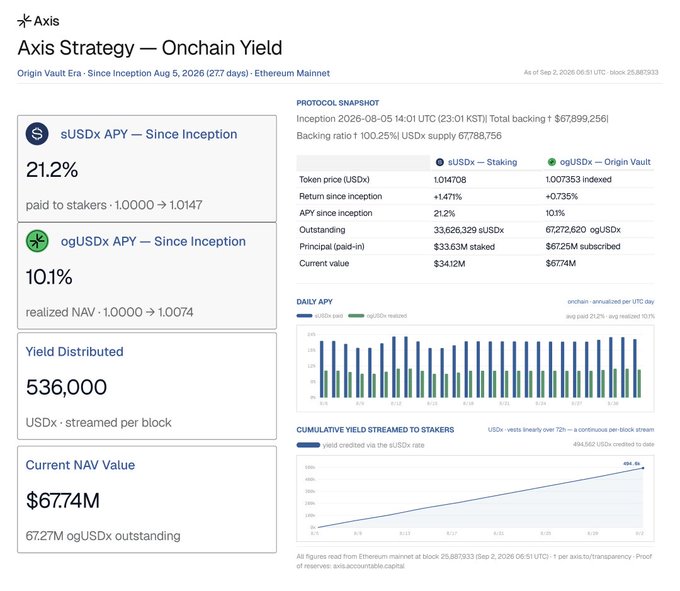
Task: Open the sUSDx APY — Since Inception heading
Action: click(x=149, y=134)
